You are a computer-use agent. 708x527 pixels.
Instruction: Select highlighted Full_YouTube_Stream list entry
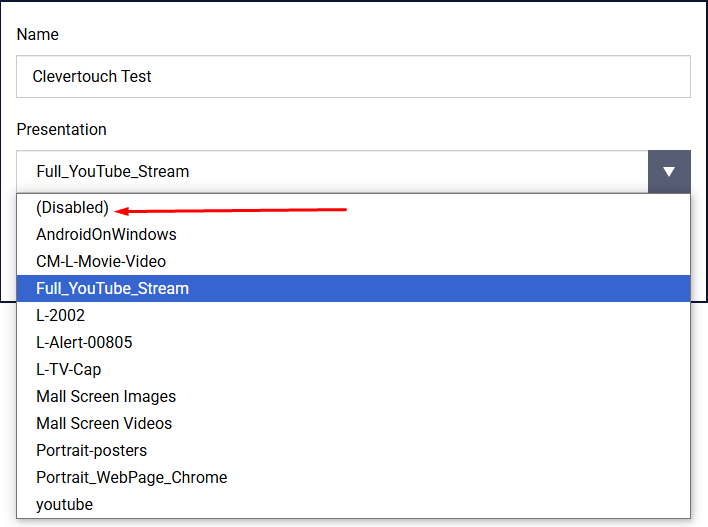pos(112,289)
